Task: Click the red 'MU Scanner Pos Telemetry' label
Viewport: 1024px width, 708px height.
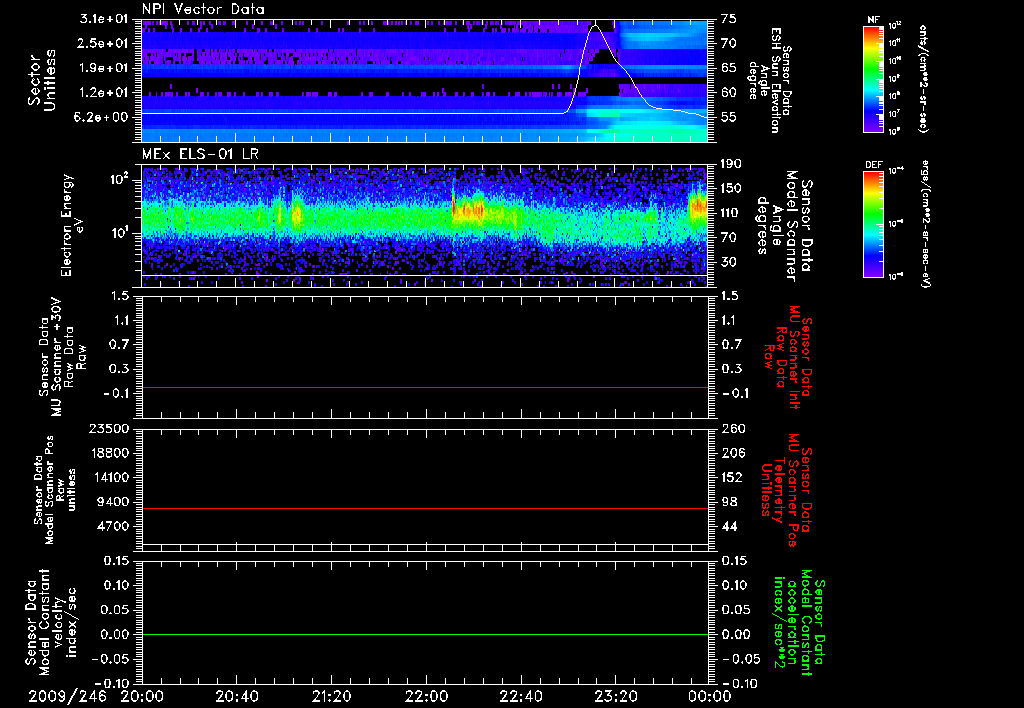Action: click(787, 490)
